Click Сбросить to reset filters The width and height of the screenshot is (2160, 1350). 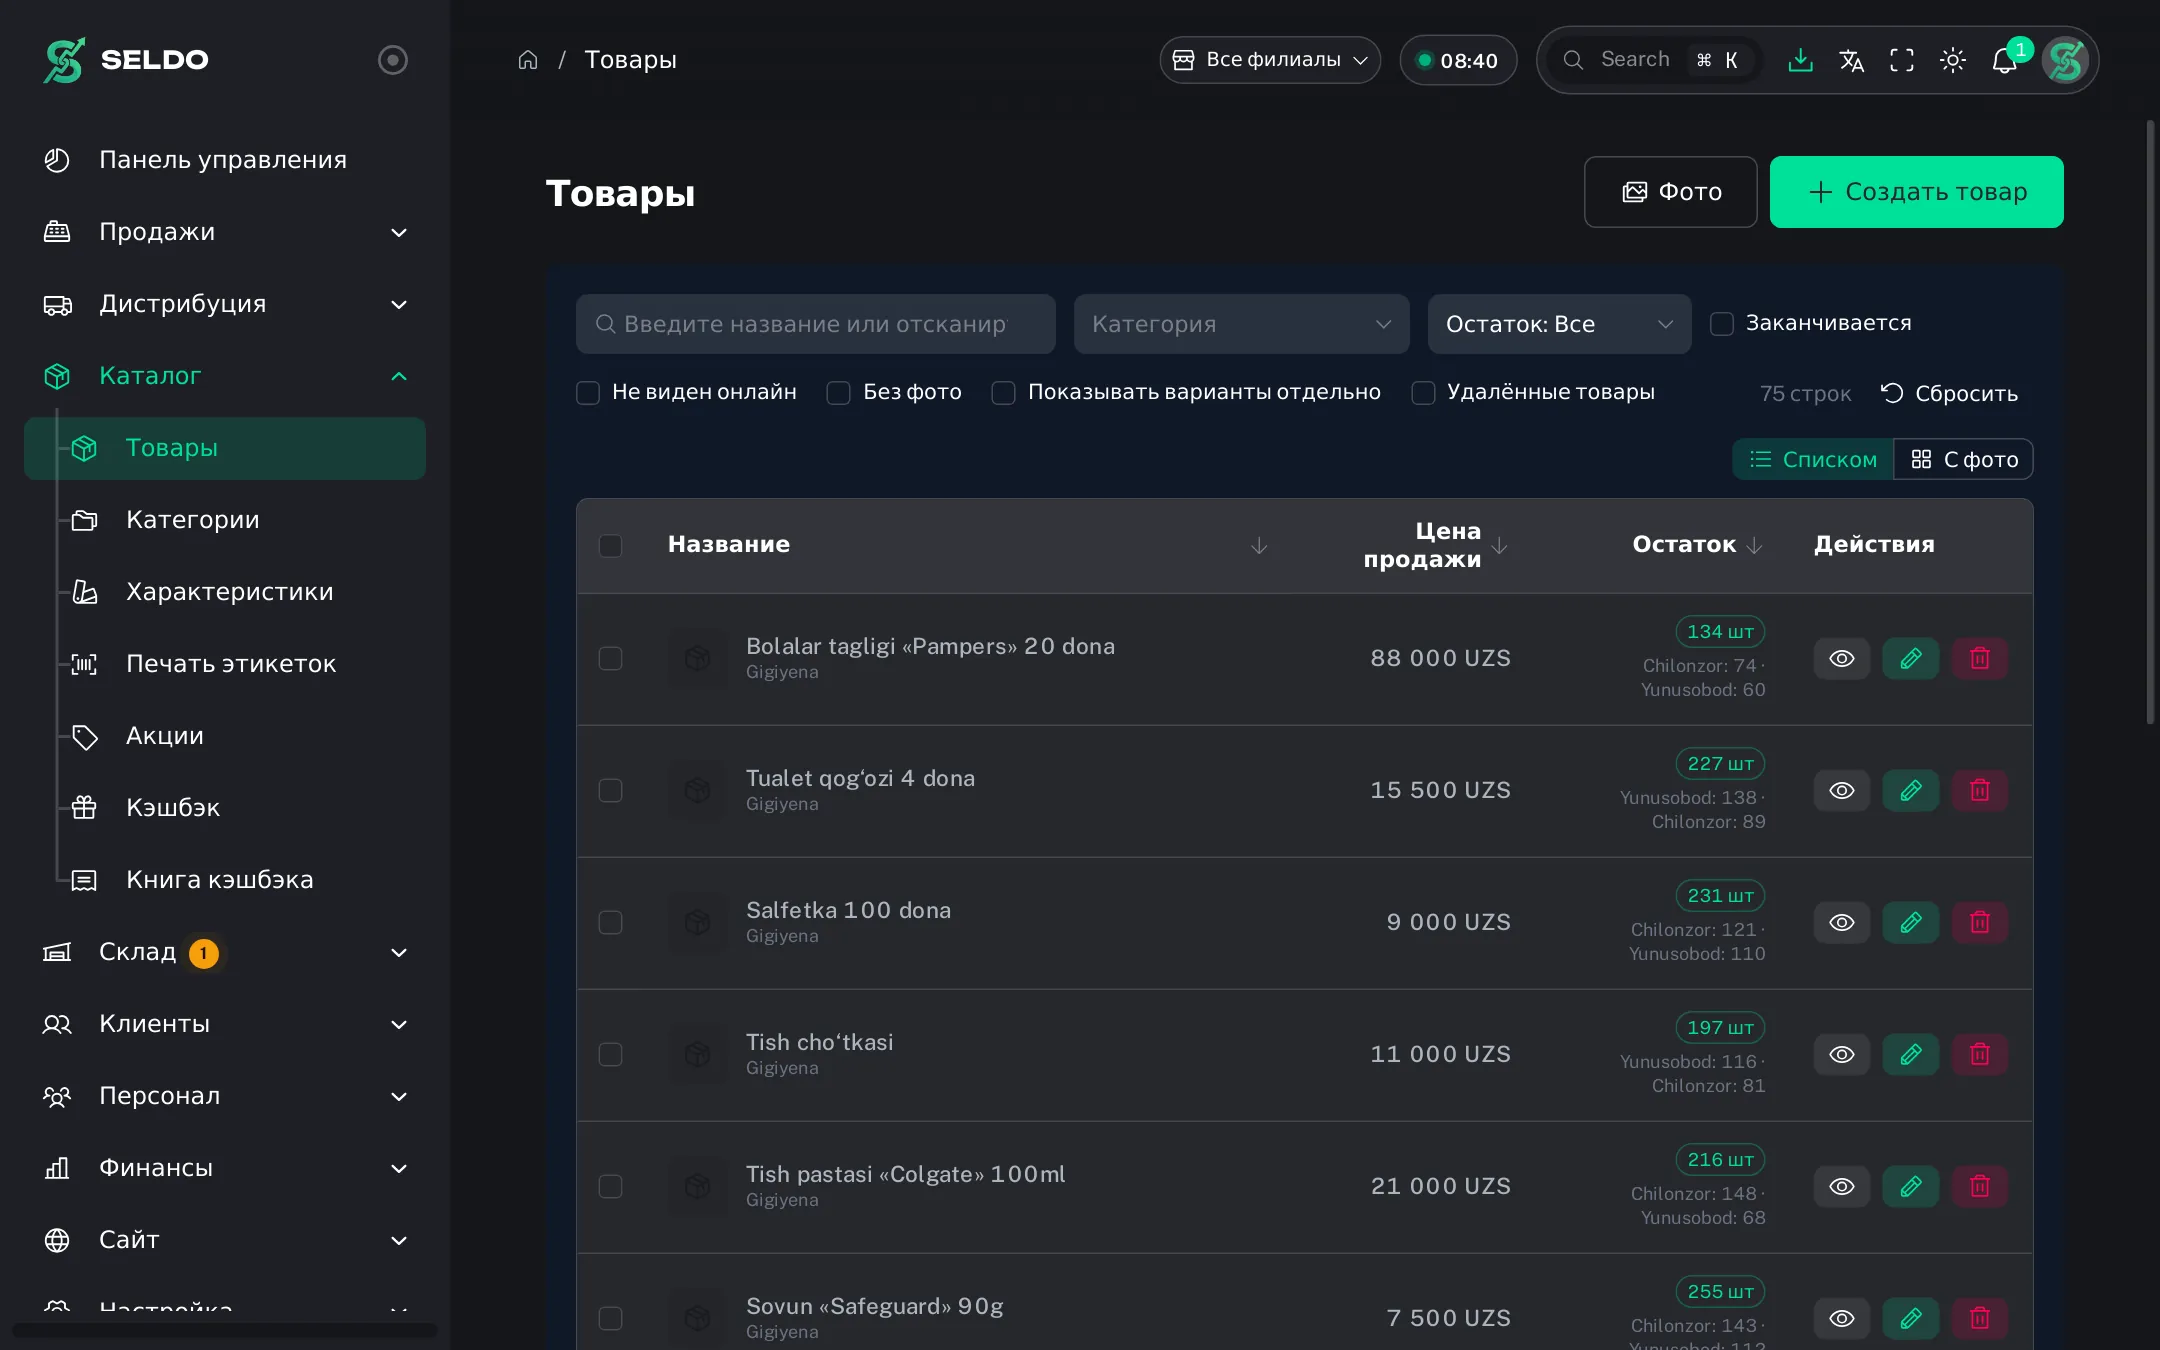tap(1949, 393)
